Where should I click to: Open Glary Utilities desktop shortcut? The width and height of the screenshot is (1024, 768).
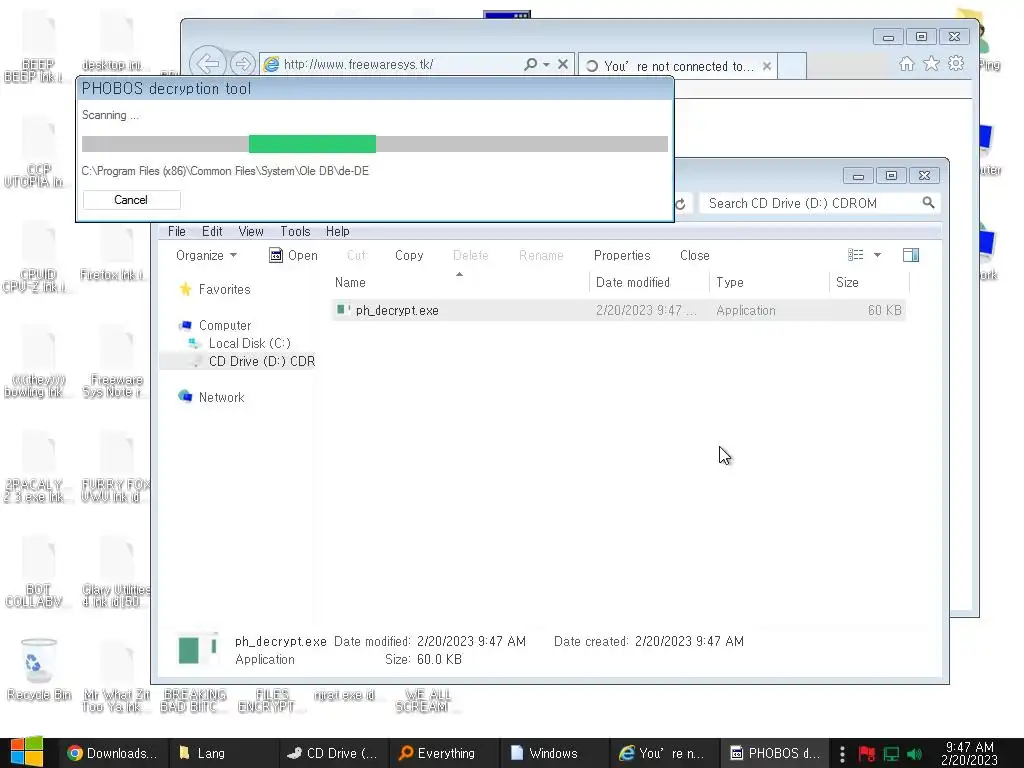pos(116,573)
